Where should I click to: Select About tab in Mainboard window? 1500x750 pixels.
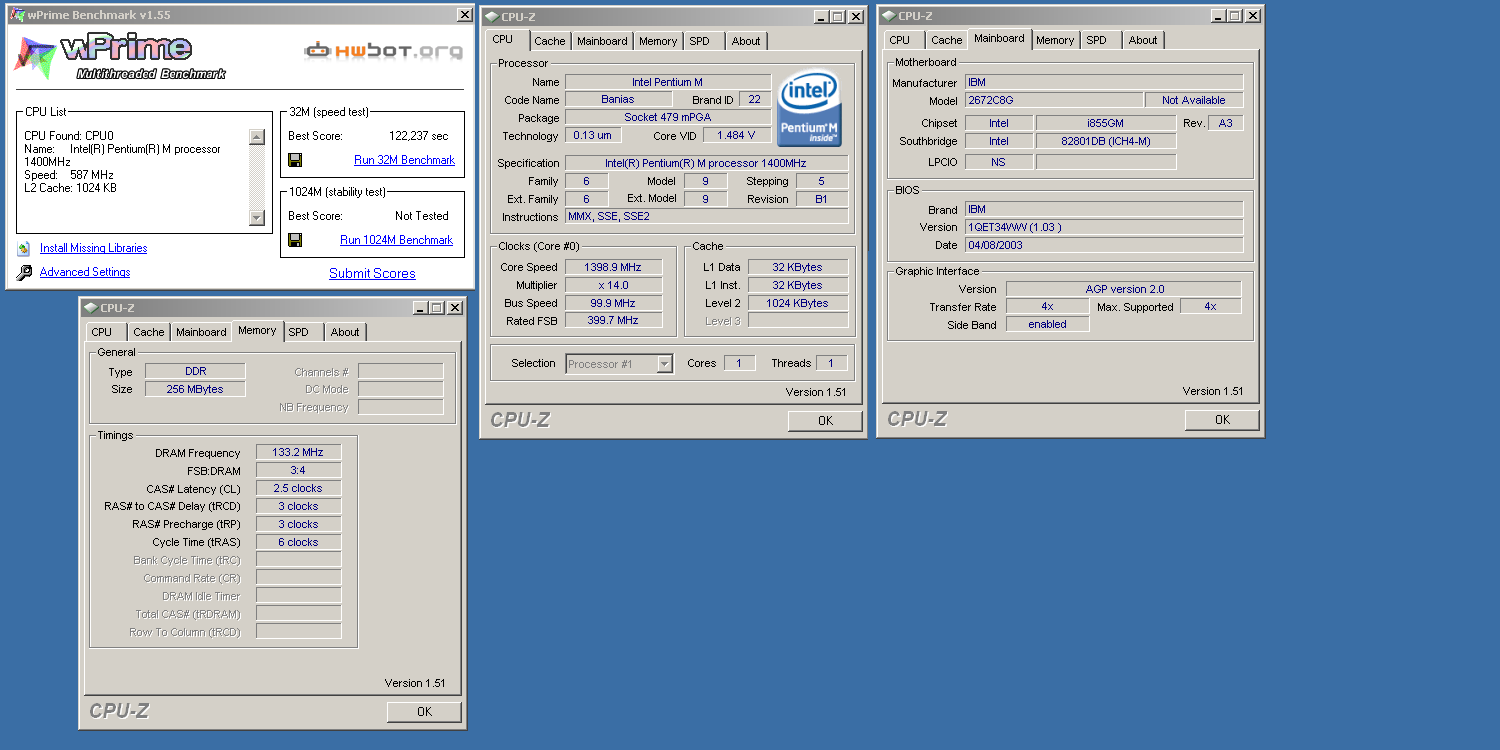click(x=1143, y=40)
